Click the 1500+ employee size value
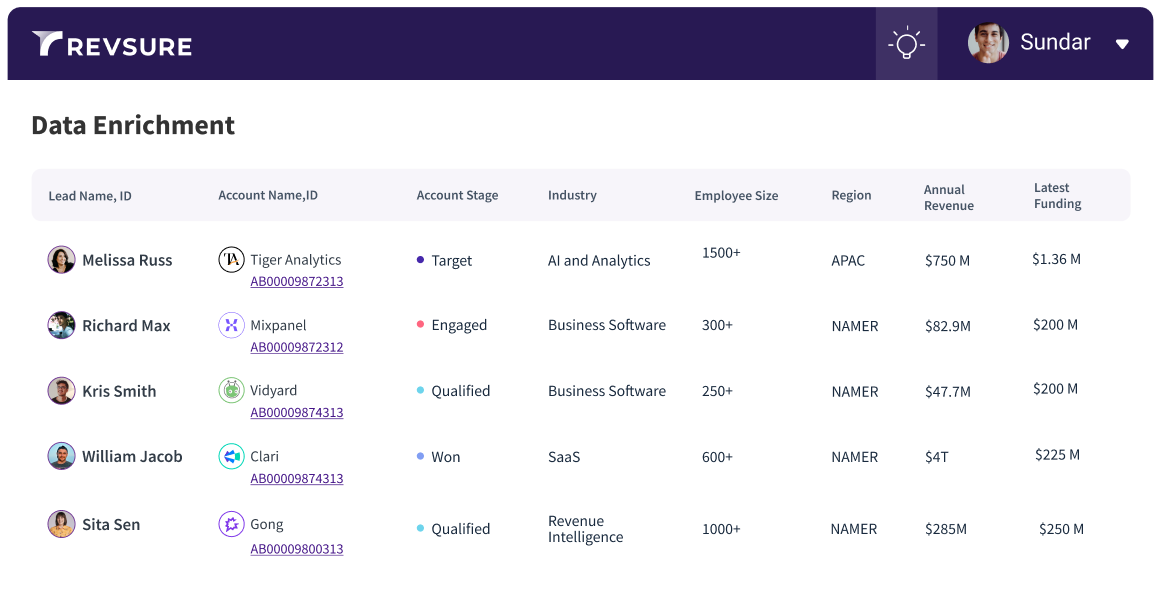Screen dimensions: 1159x591 [721, 253]
